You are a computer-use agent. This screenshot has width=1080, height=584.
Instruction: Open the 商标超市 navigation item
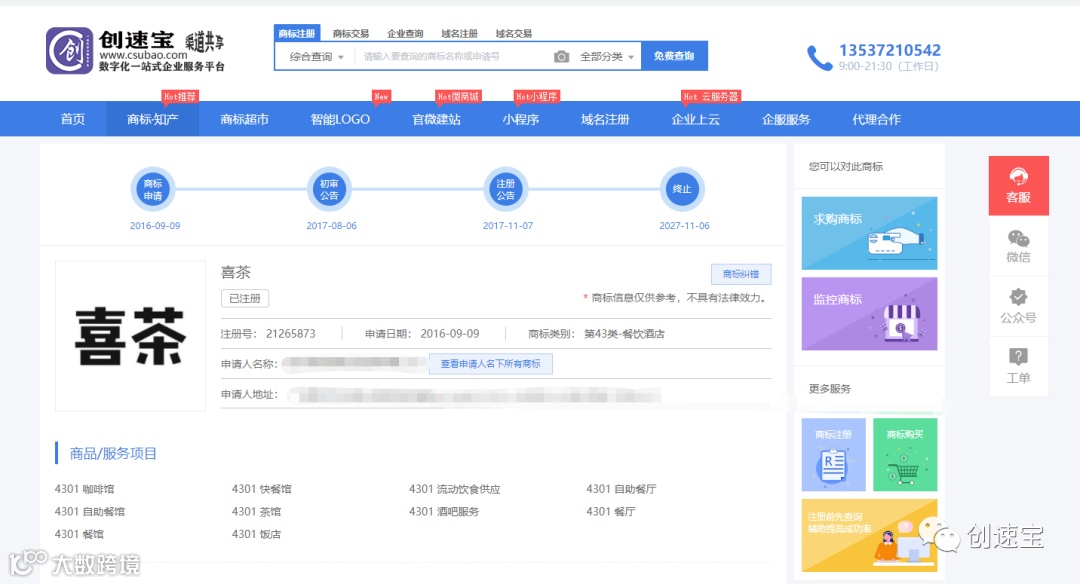click(244, 119)
